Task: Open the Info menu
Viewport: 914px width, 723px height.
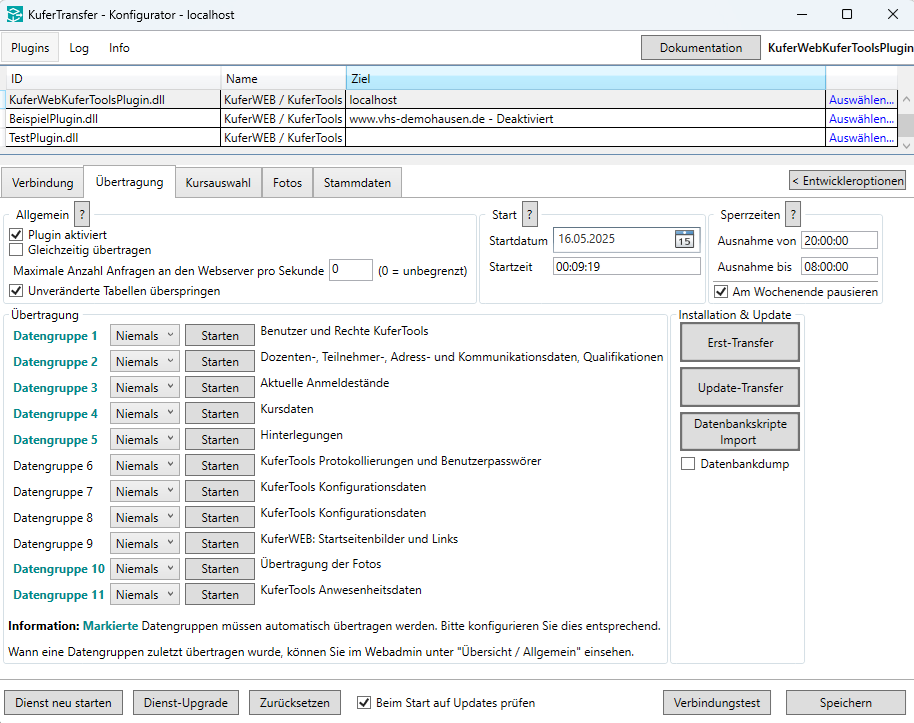Action: point(119,48)
